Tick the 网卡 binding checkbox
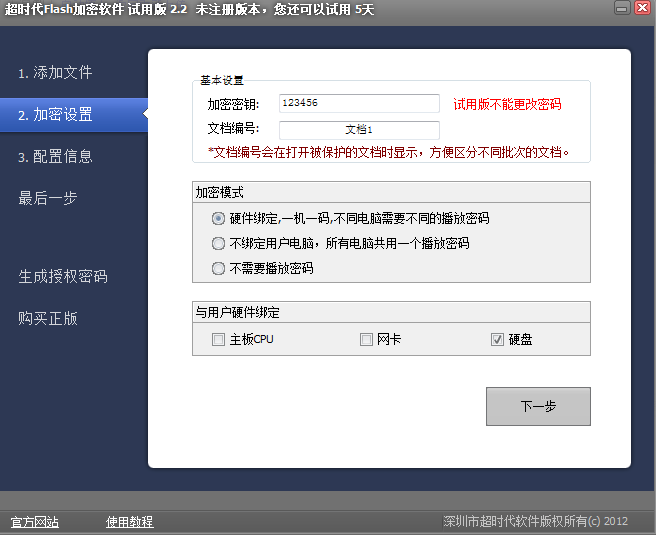 point(367,340)
